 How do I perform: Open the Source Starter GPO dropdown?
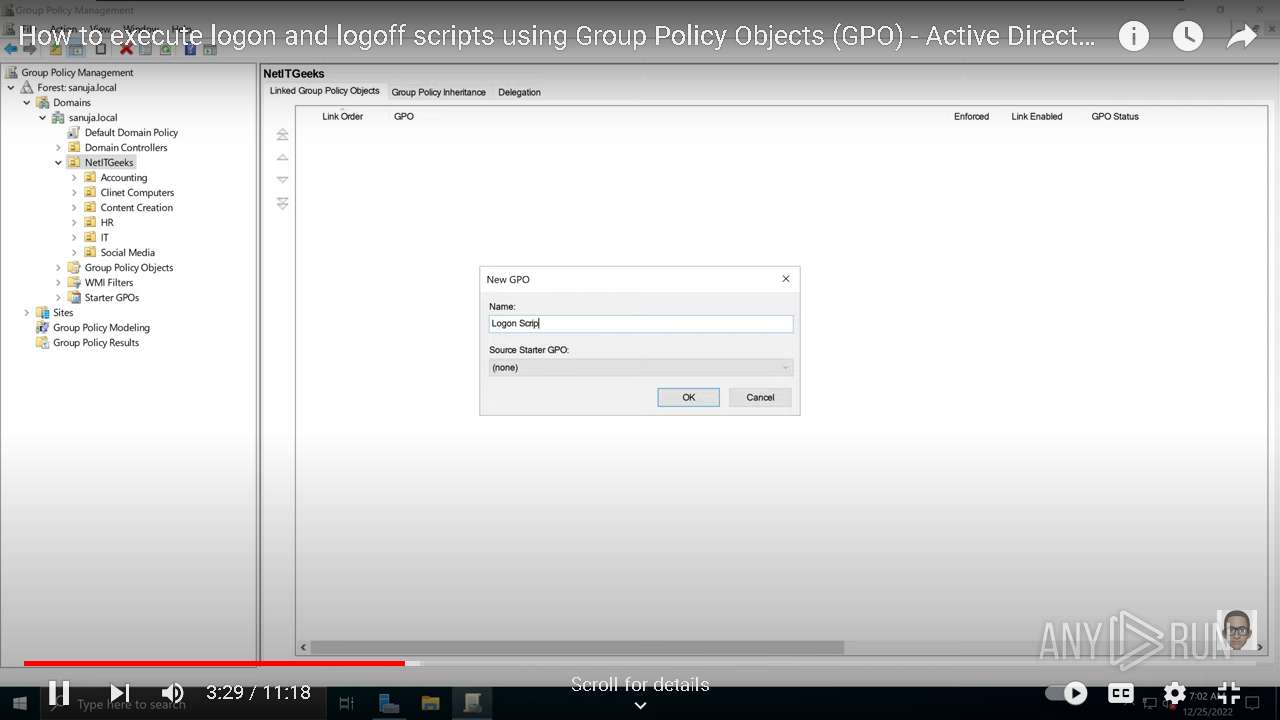coord(641,367)
